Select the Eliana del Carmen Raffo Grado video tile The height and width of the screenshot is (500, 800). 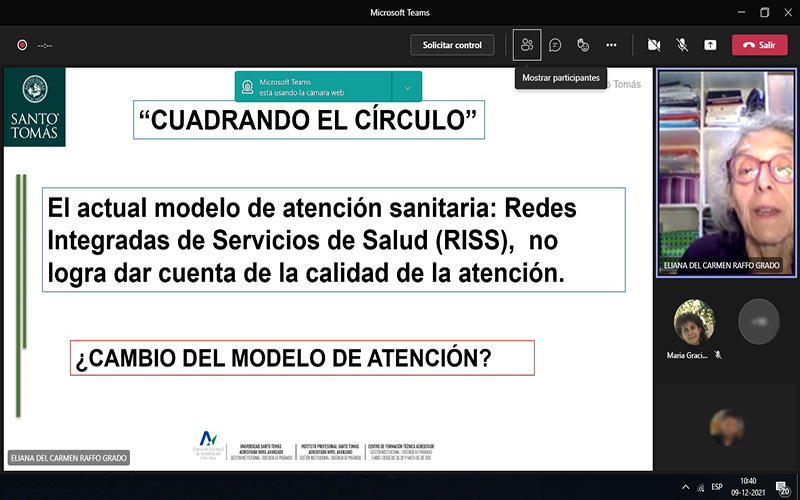(x=726, y=173)
